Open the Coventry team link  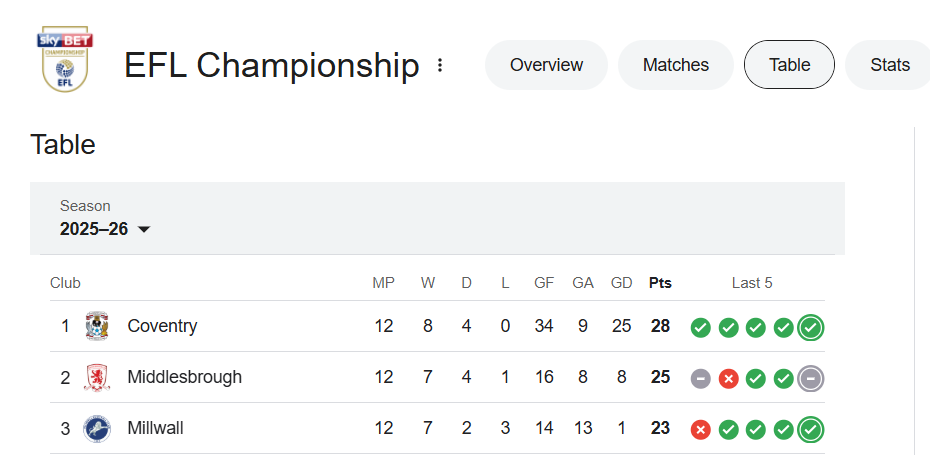[162, 326]
